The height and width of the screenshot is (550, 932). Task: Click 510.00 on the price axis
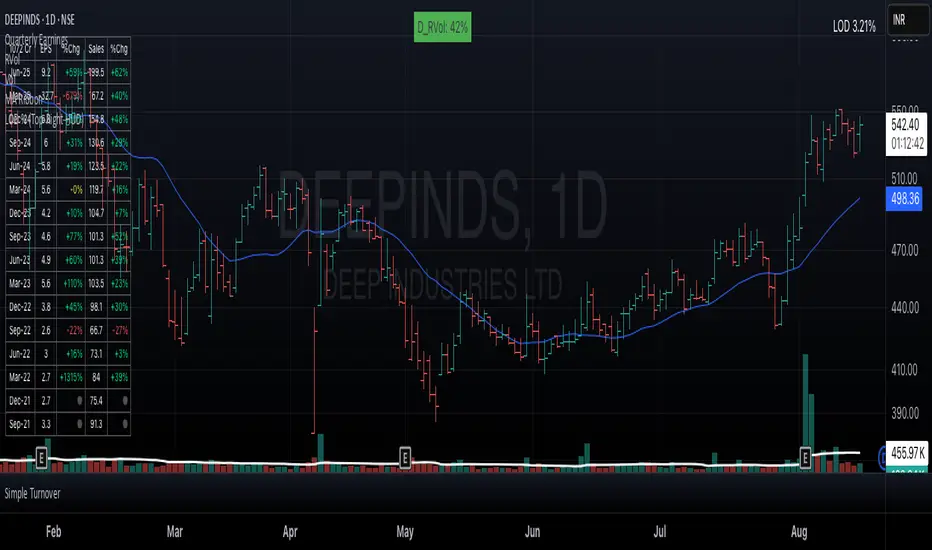coord(905,178)
